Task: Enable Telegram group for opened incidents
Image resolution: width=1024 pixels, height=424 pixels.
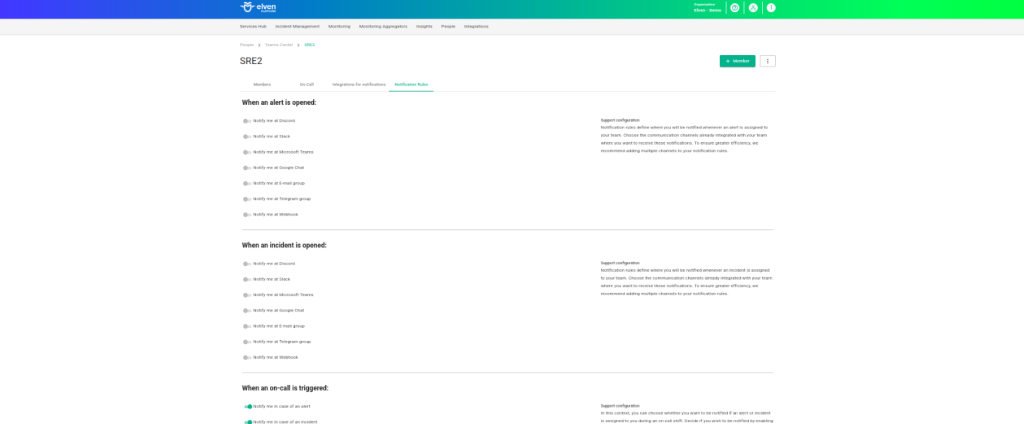Action: click(246, 342)
